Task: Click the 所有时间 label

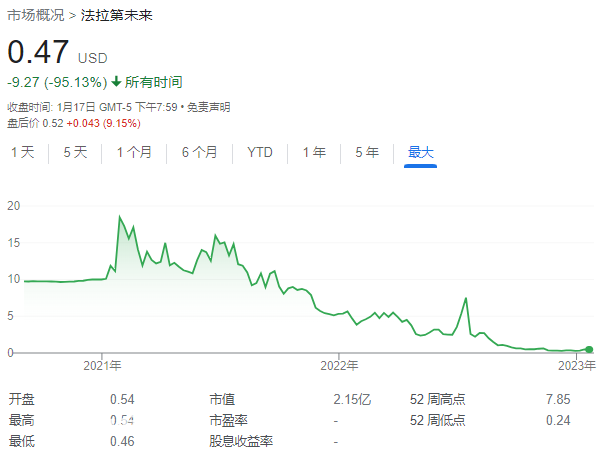Action: pos(154,82)
